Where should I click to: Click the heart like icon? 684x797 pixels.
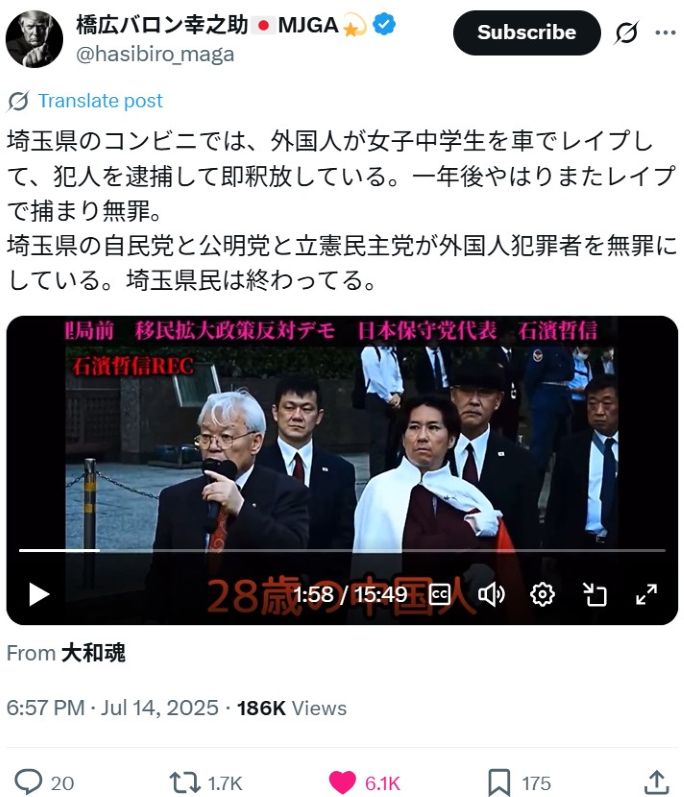point(342,783)
